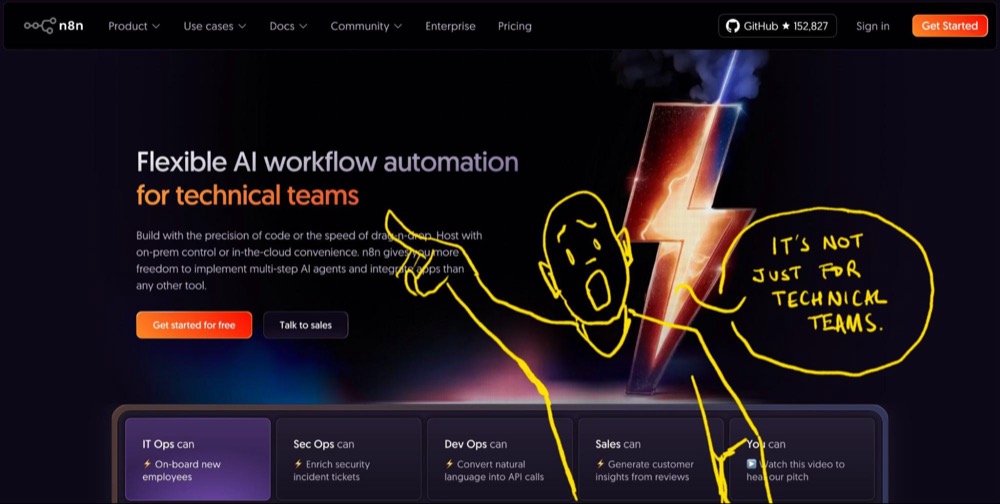Open the Community menu
Screen dimensions: 1000x504
366,26
